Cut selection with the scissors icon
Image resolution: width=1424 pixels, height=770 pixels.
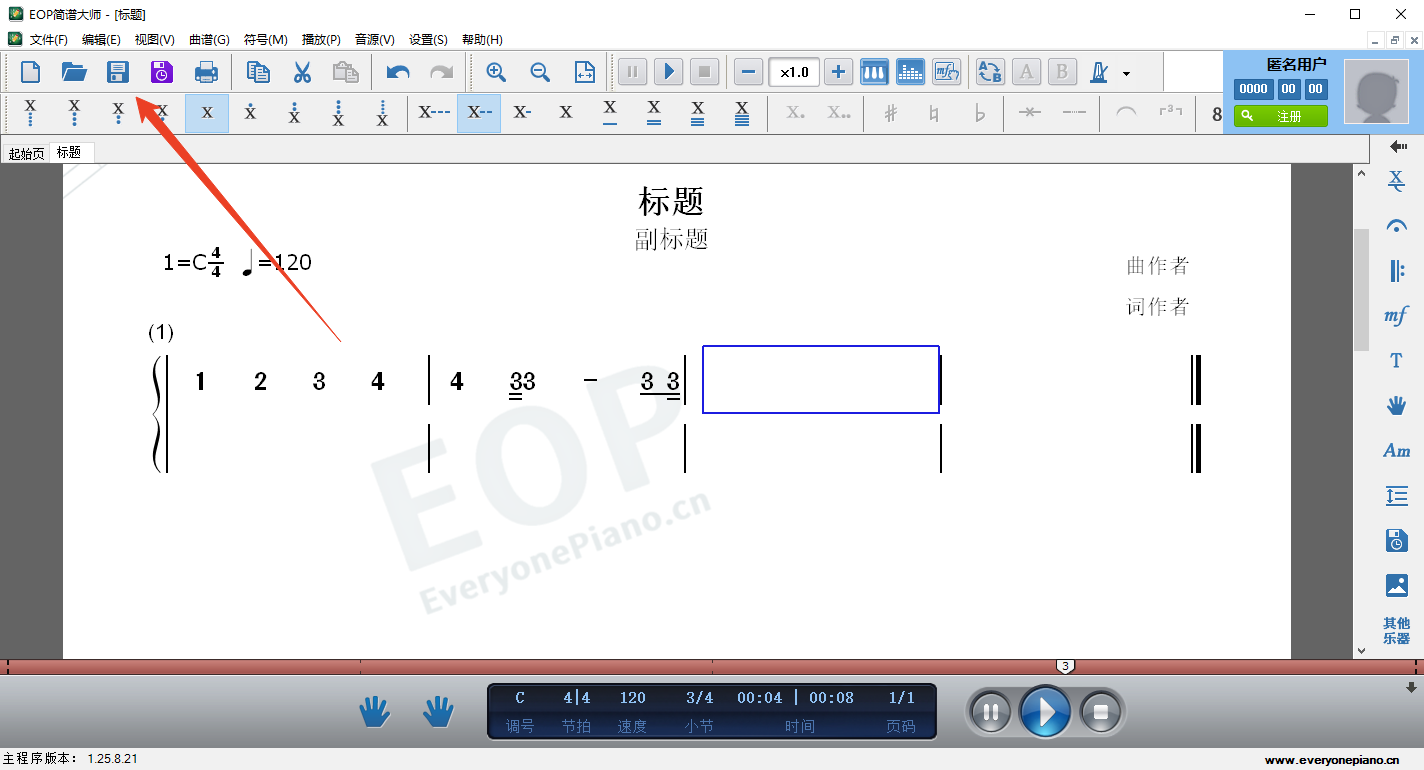302,72
